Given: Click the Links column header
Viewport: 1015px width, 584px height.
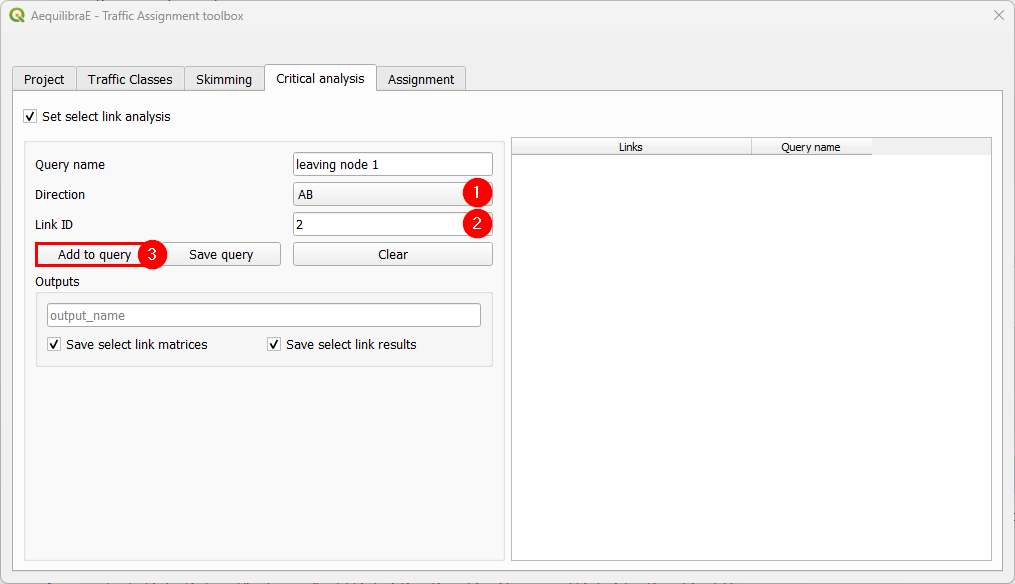Looking at the screenshot, I should (x=631, y=147).
